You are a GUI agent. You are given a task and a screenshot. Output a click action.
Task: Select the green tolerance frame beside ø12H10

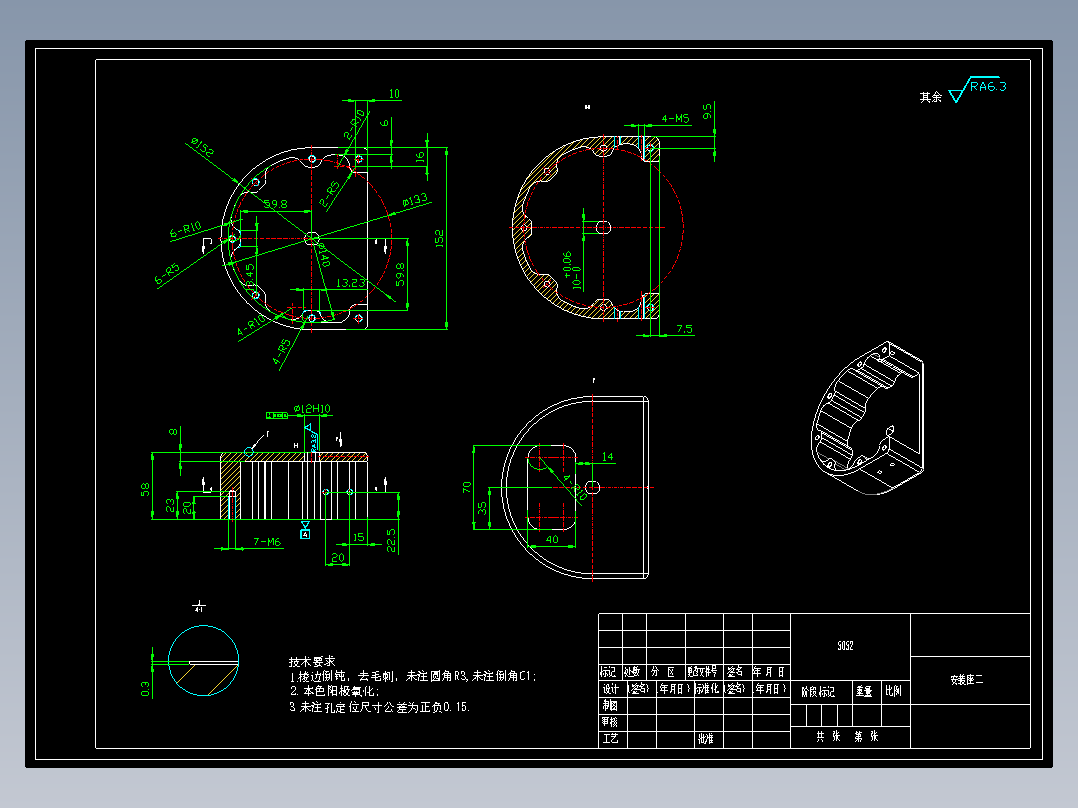tap(277, 415)
